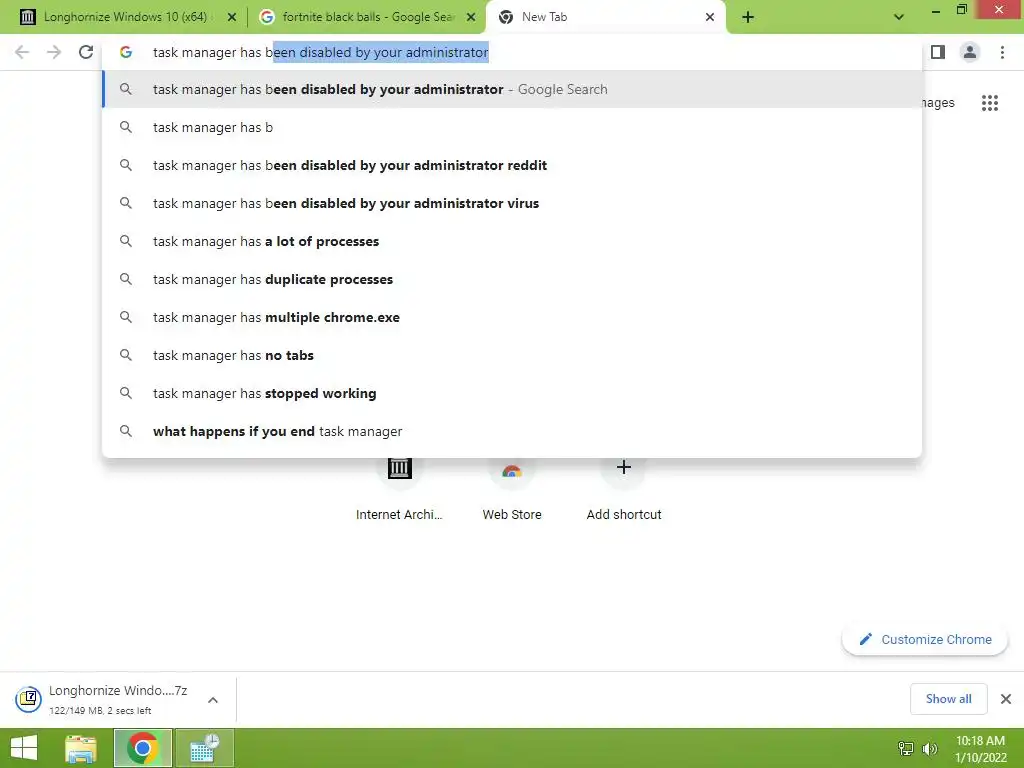Screen dimensions: 1024x768
Task: Click the Images link behind suggestions
Action: tap(938, 103)
